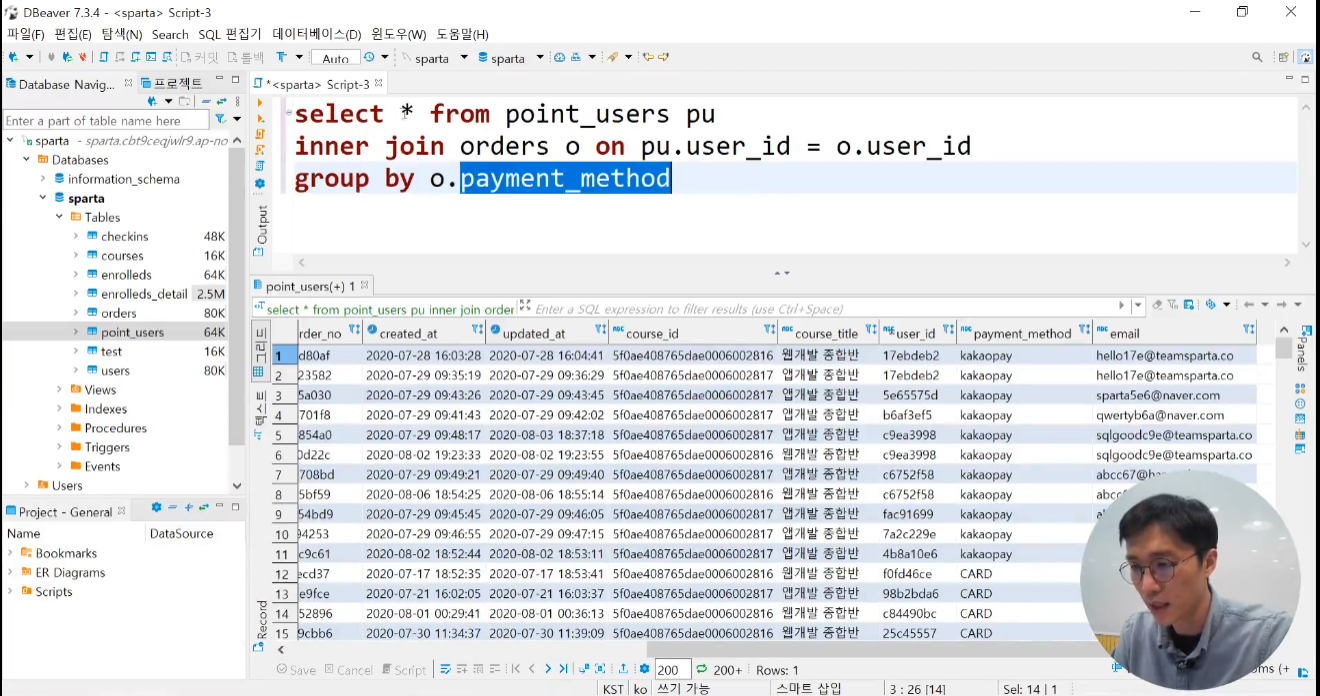Toggle the Auto commit mode box

tap(336, 58)
